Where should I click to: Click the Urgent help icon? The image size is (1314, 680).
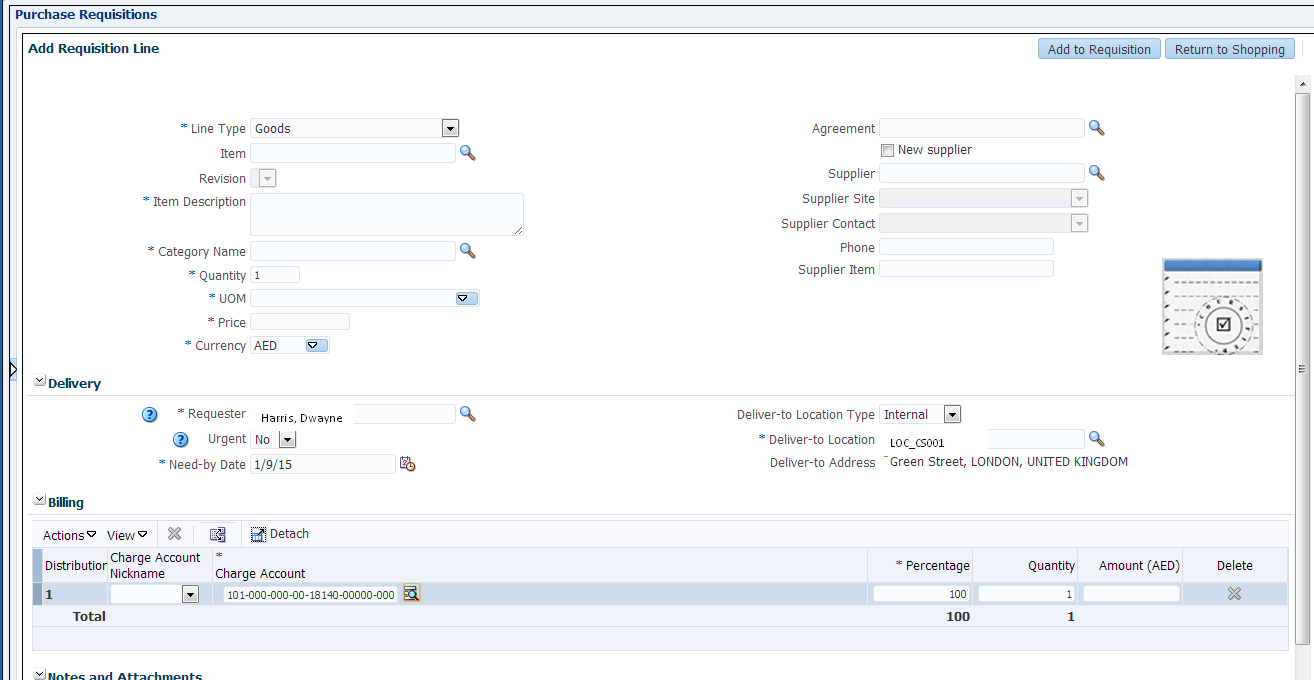pyautogui.click(x=181, y=439)
